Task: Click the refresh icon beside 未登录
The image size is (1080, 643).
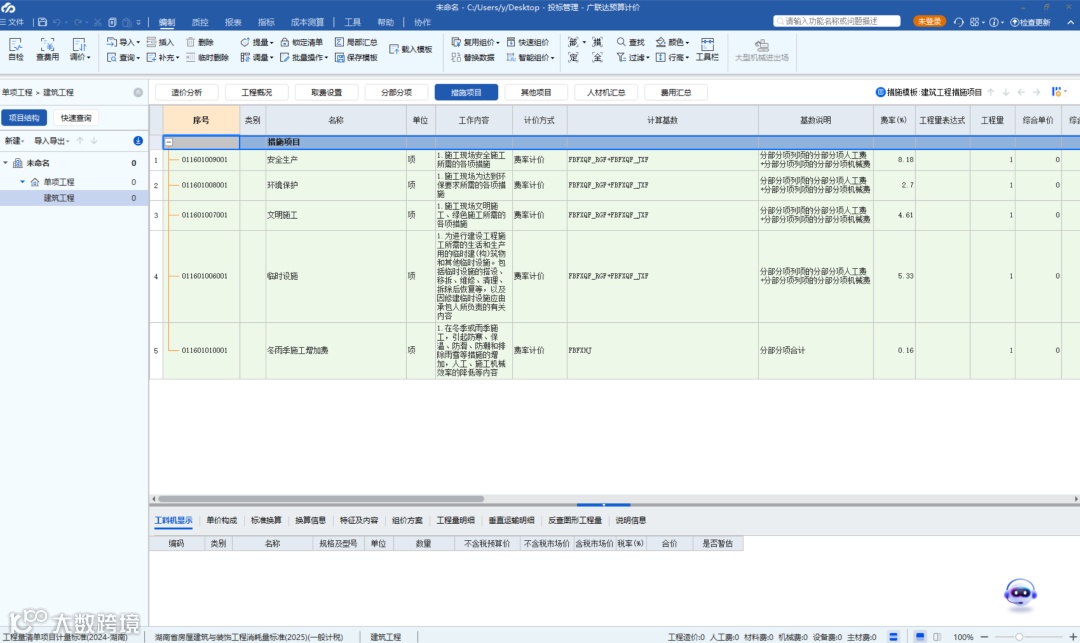Action: coord(958,22)
